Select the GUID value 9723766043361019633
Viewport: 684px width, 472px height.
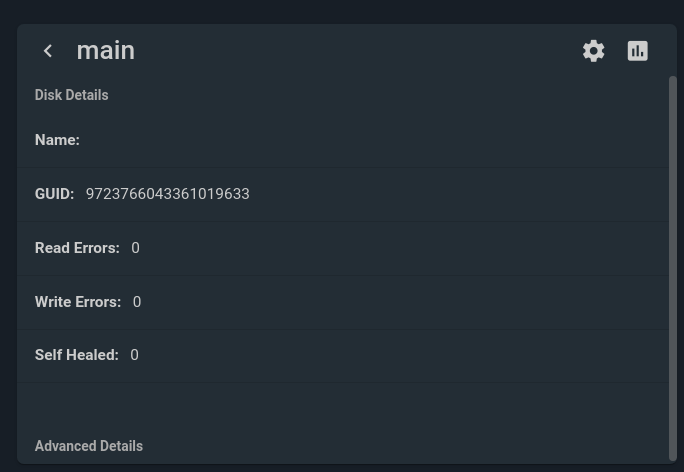click(x=168, y=194)
